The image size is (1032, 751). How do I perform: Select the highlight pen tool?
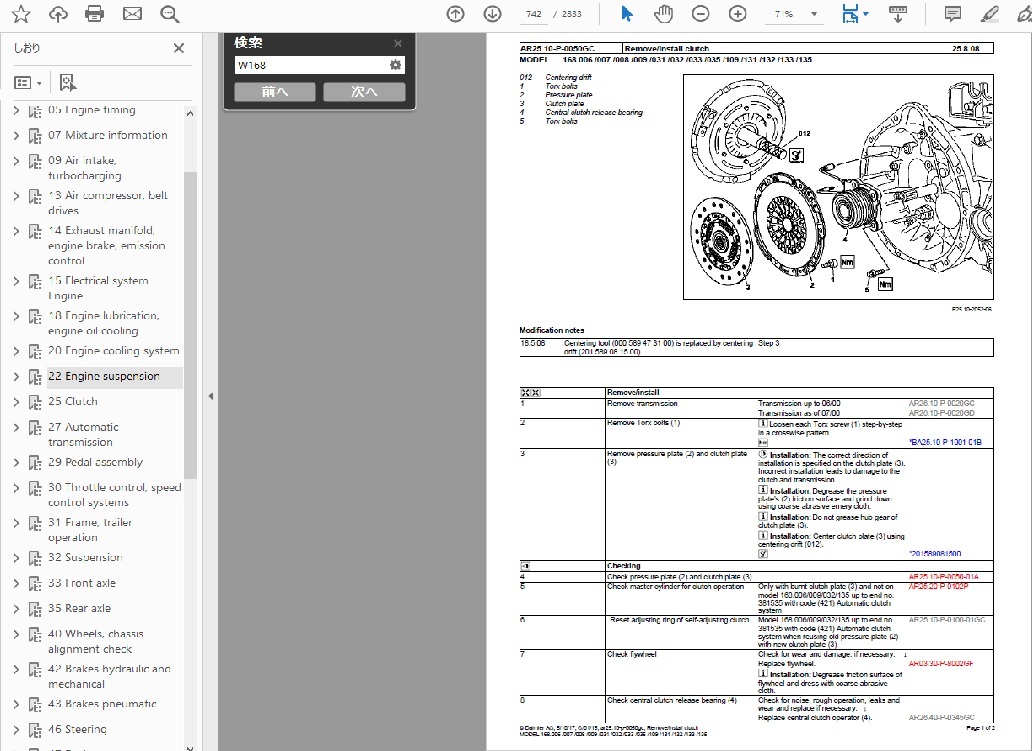(990, 14)
